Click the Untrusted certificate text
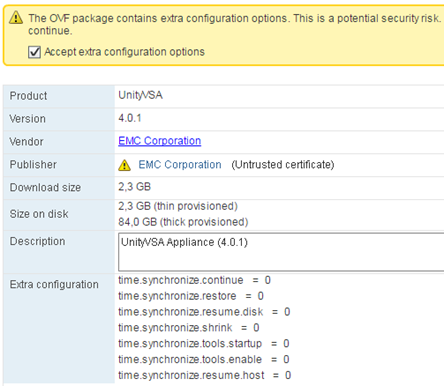The image size is (444, 386). [x=283, y=165]
